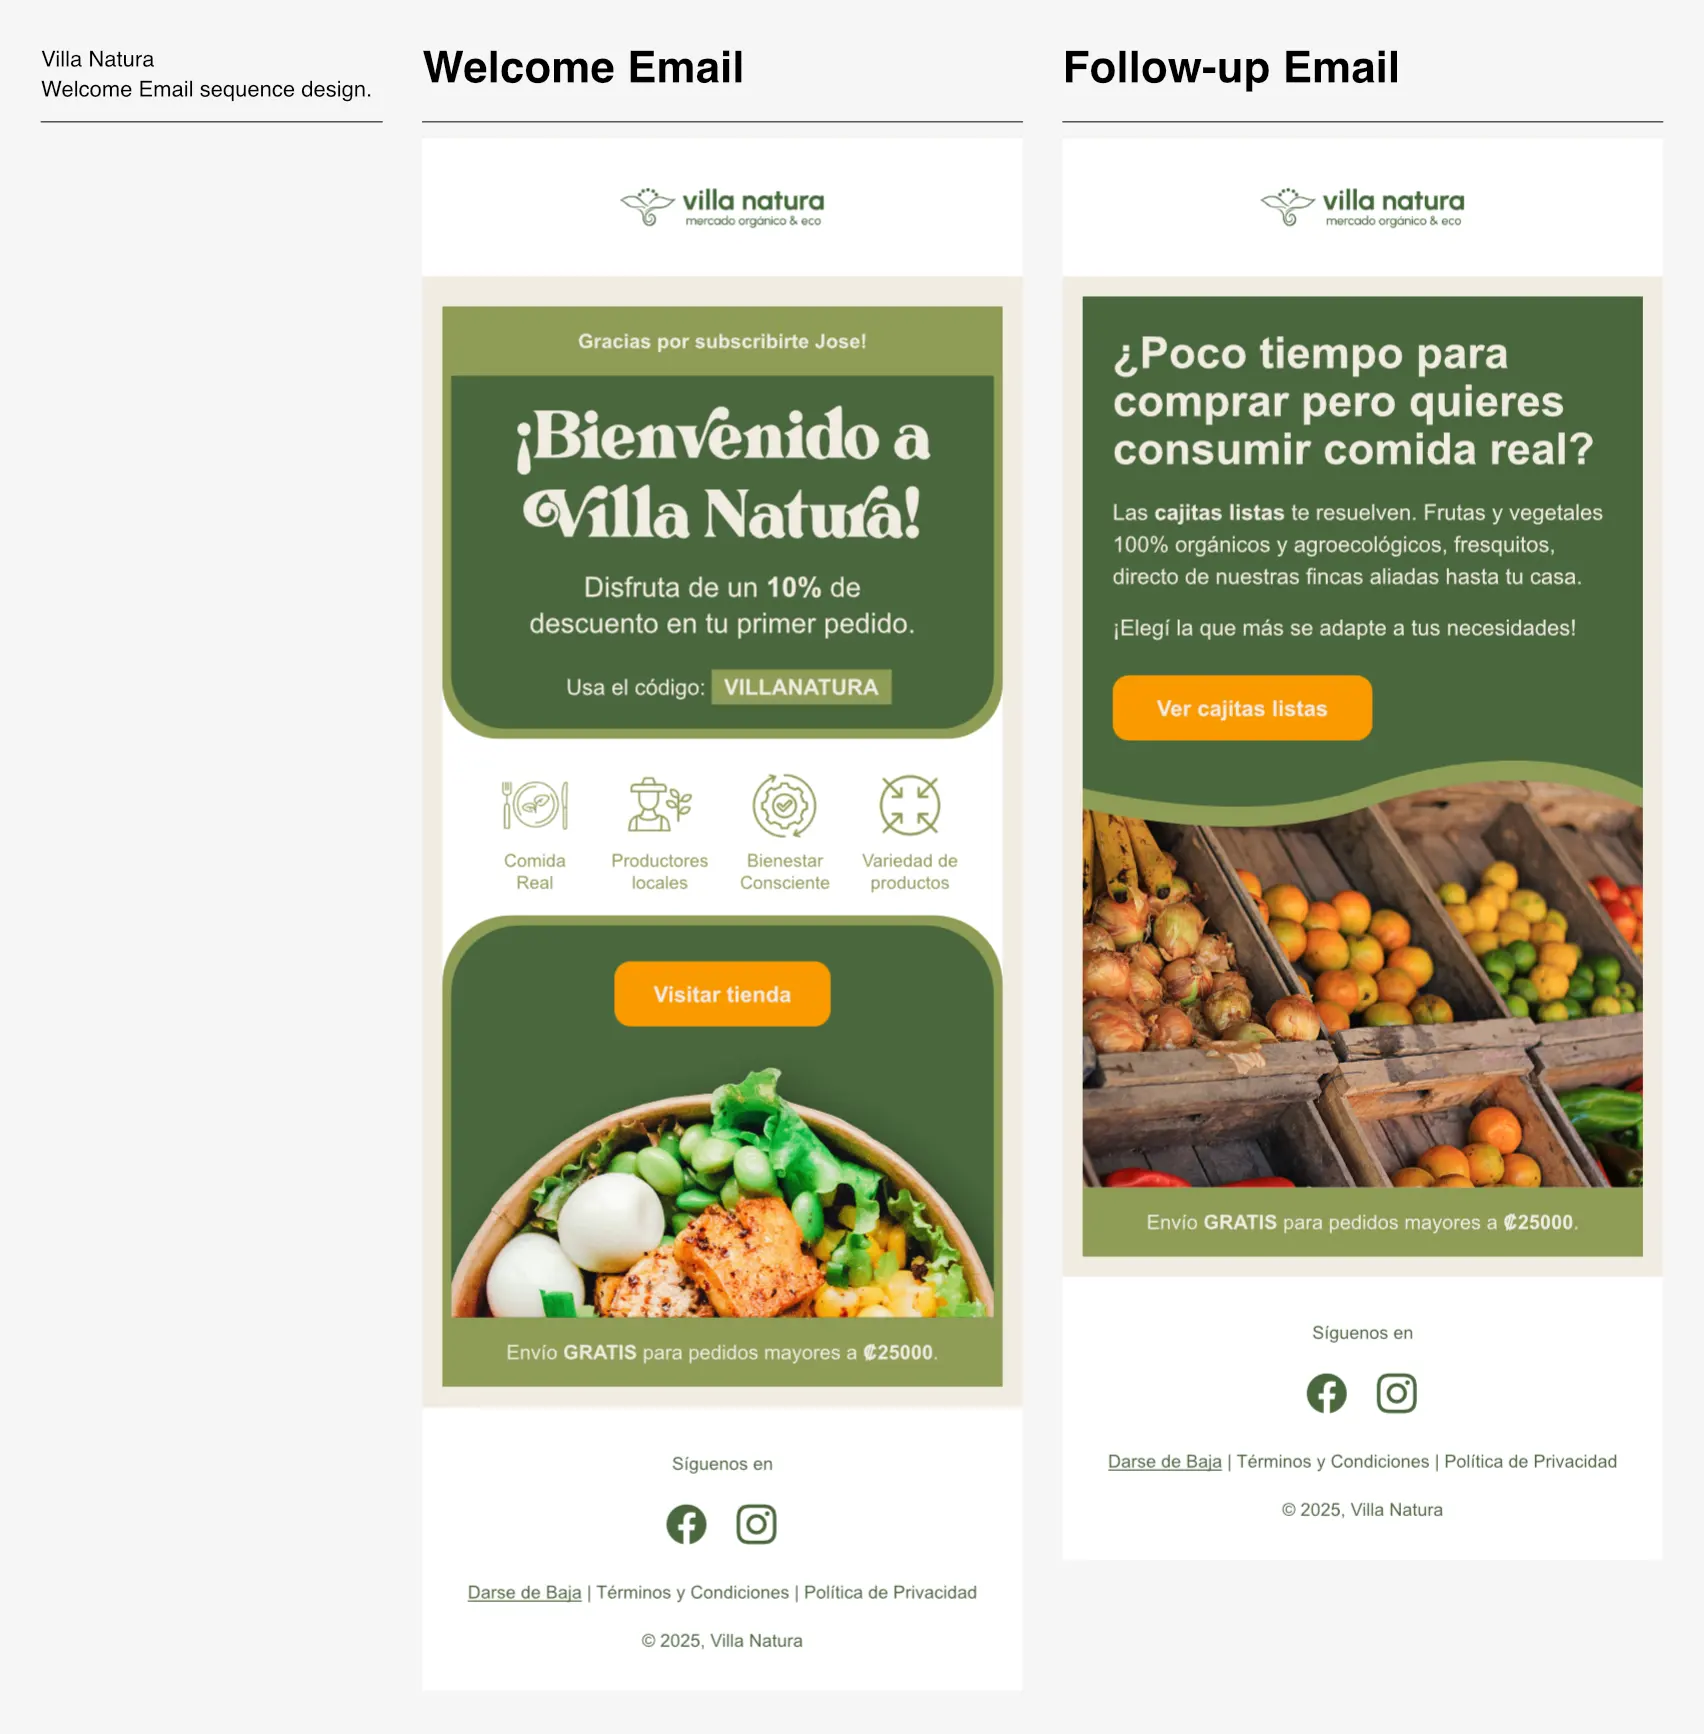Click the VILLANATURA discount code badge

coord(801,687)
